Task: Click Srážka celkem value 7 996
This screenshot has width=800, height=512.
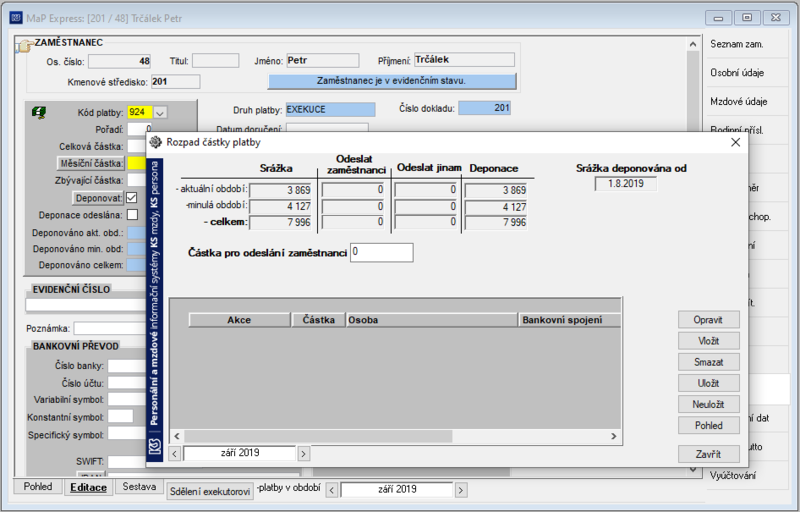Action: coord(281,222)
